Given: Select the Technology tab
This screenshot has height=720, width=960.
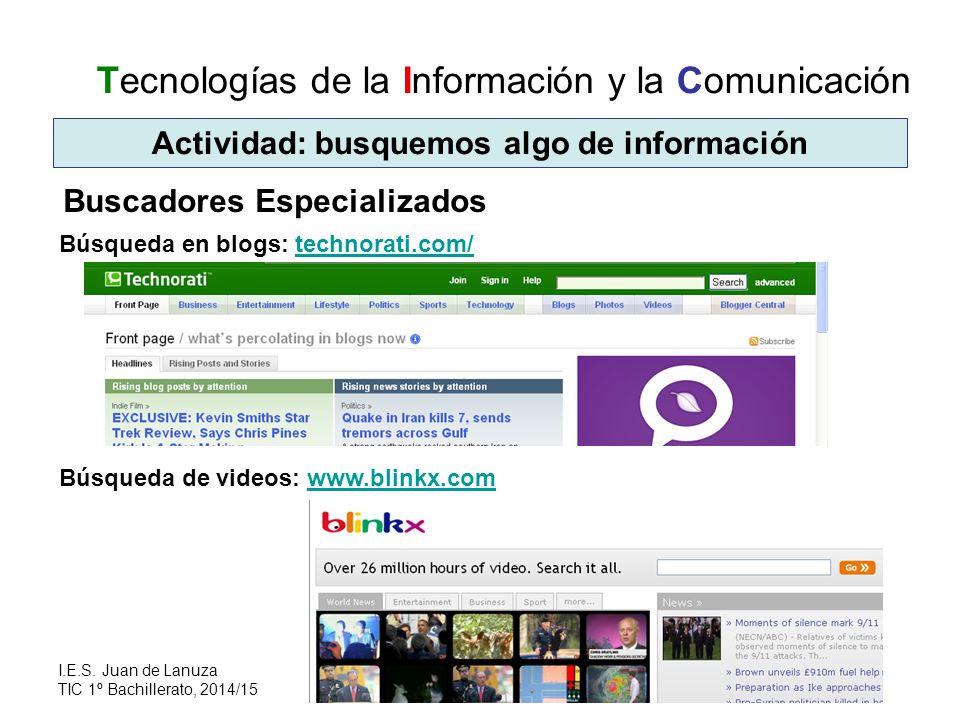Looking at the screenshot, I should coord(490,305).
